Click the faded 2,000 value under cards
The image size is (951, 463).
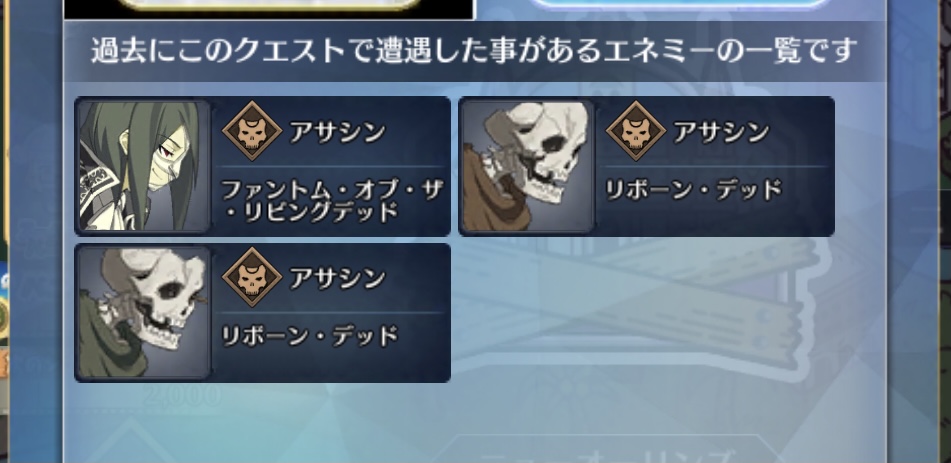pos(182,397)
